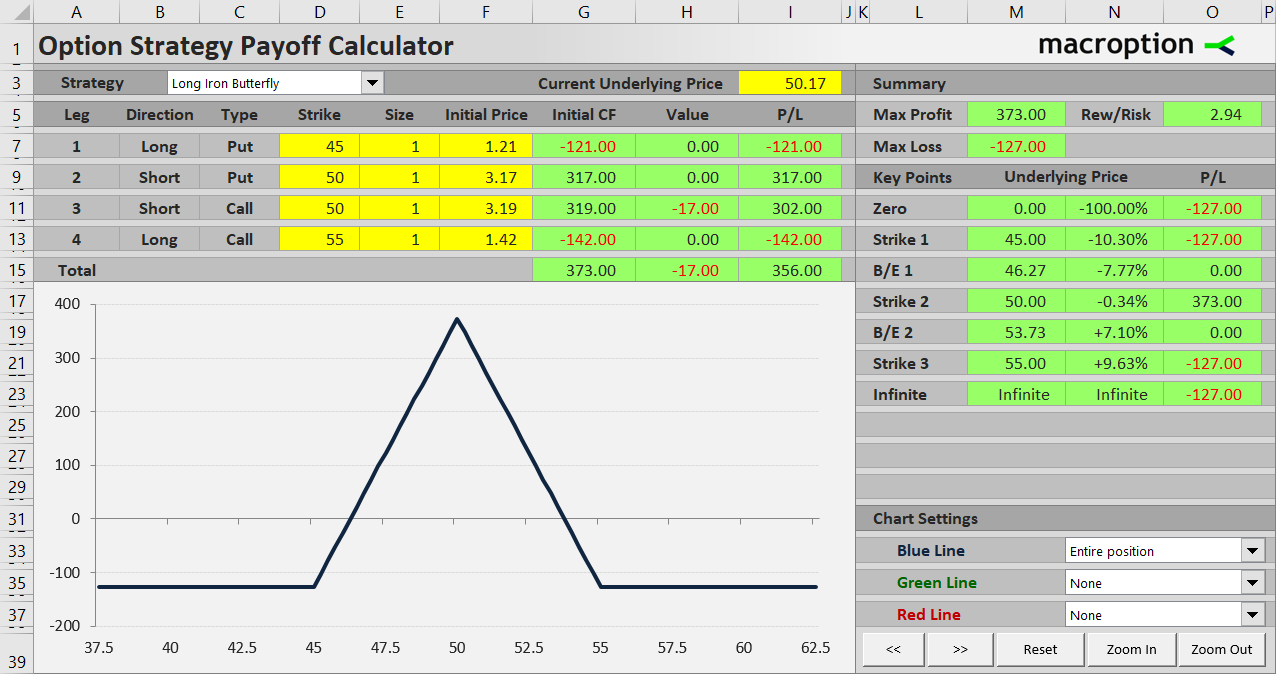Click the Max Profit value 373.00
The width and height of the screenshot is (1276, 674).
tap(1016, 114)
